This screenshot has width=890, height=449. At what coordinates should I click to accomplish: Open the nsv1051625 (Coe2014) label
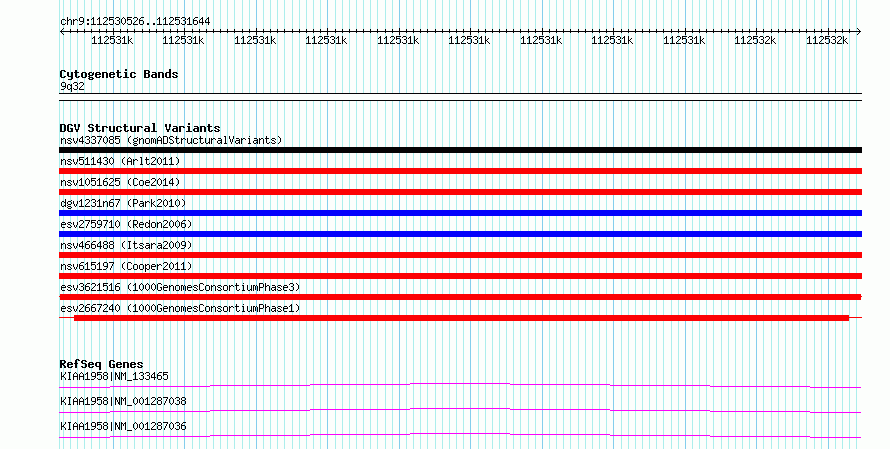(120, 182)
